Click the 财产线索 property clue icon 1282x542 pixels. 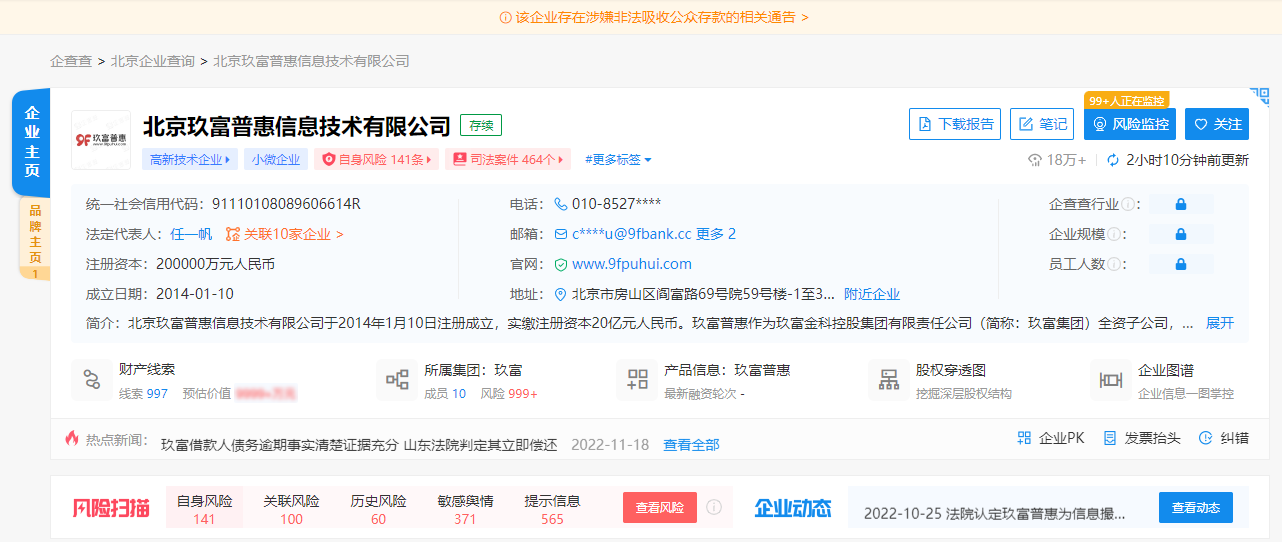coord(92,380)
